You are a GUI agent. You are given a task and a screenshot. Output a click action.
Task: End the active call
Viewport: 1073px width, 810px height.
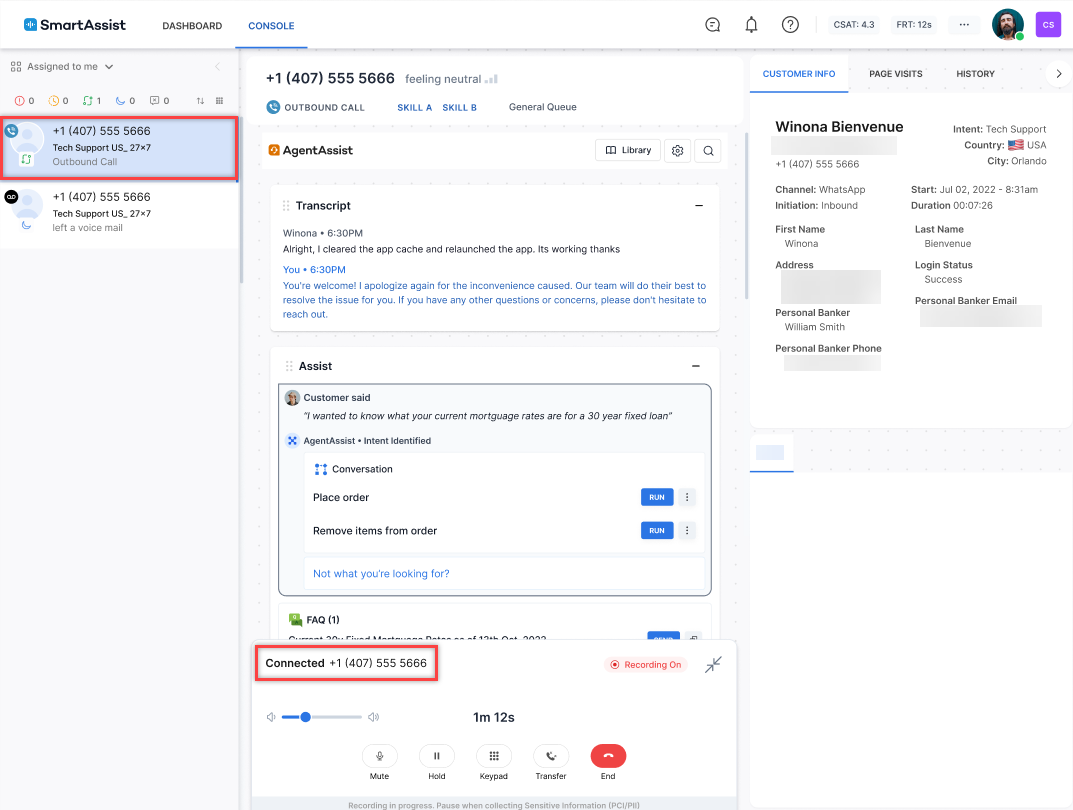point(608,756)
